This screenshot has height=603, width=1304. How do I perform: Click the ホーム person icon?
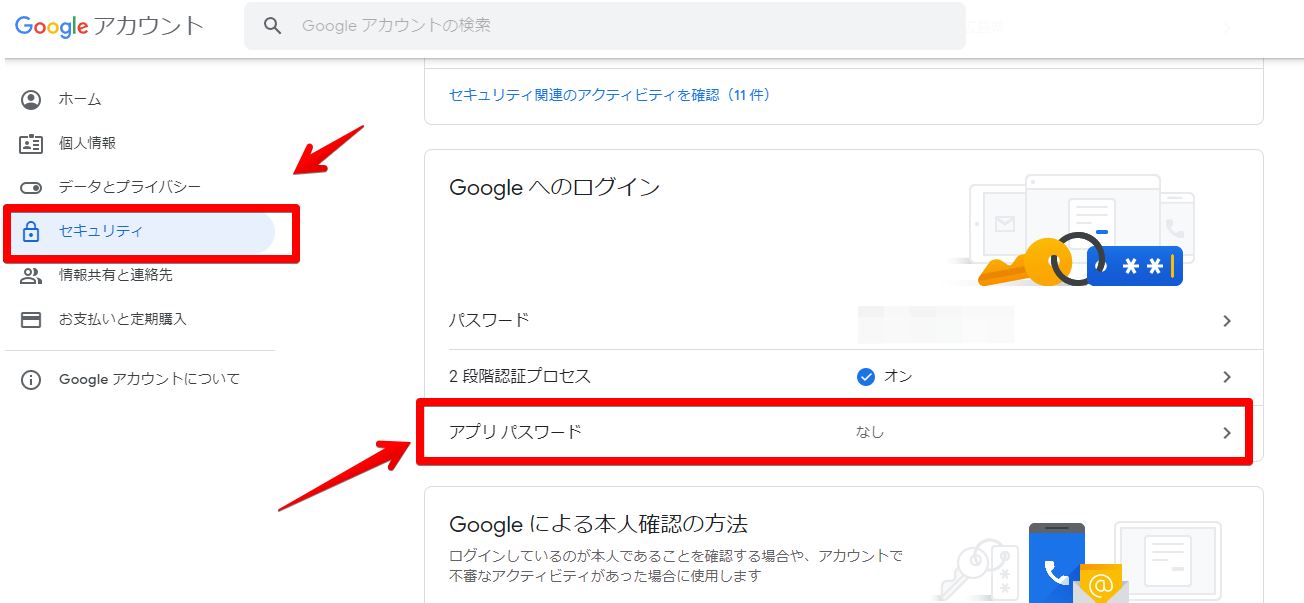[32, 99]
